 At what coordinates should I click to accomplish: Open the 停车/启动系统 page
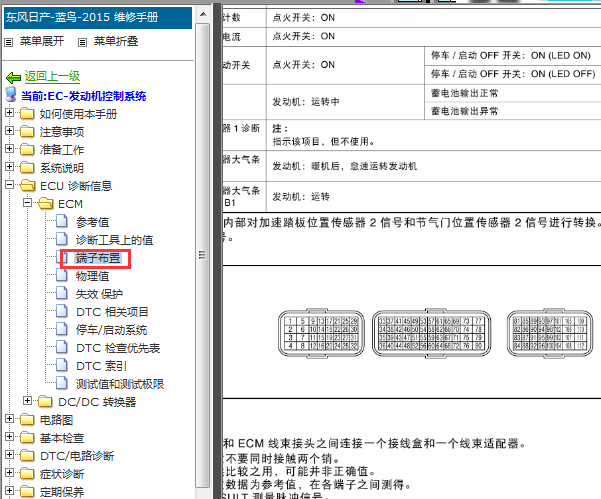pos(112,330)
